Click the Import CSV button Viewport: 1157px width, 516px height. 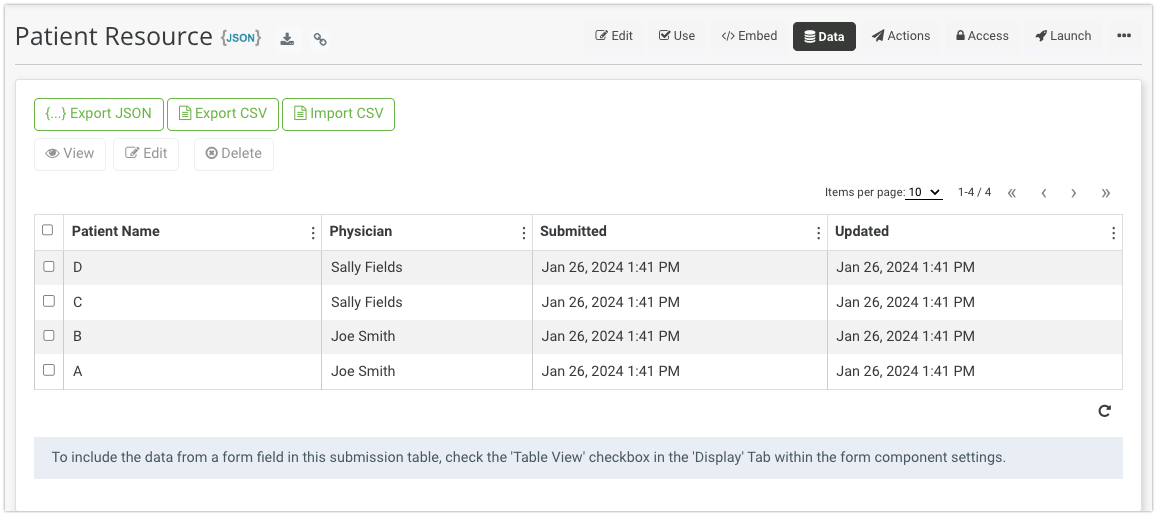[338, 114]
